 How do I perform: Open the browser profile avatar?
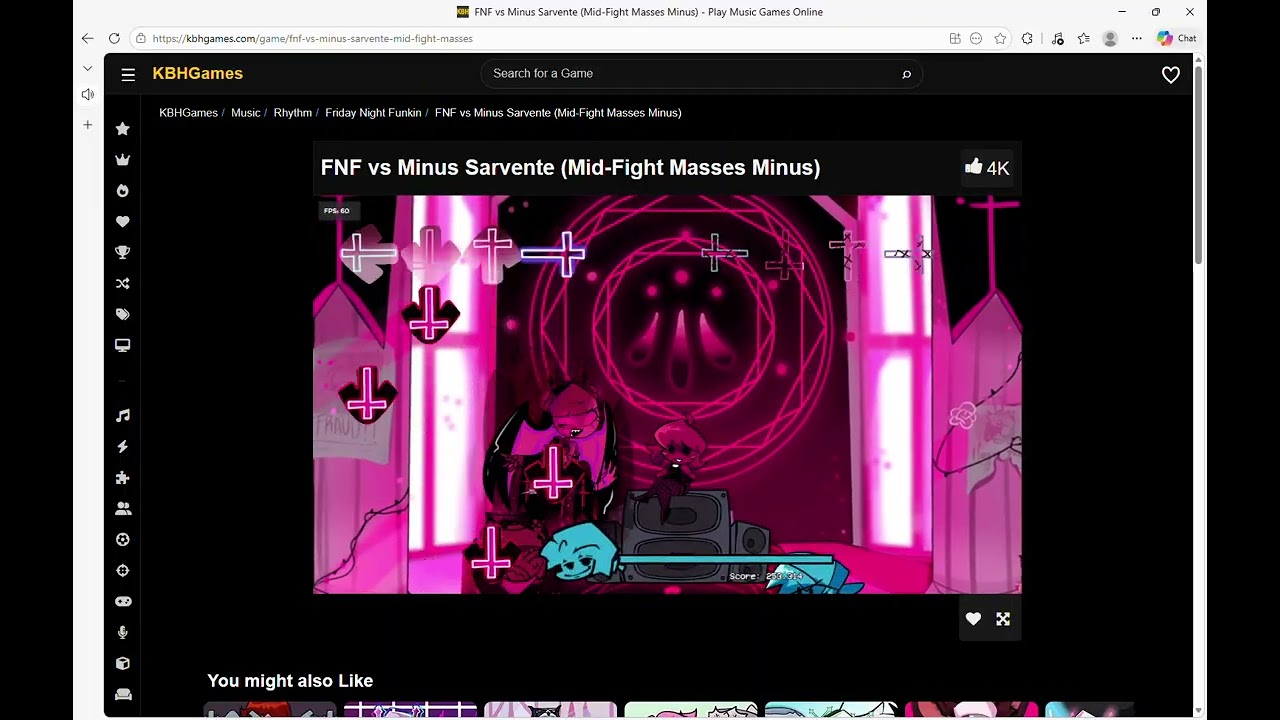point(1110,38)
